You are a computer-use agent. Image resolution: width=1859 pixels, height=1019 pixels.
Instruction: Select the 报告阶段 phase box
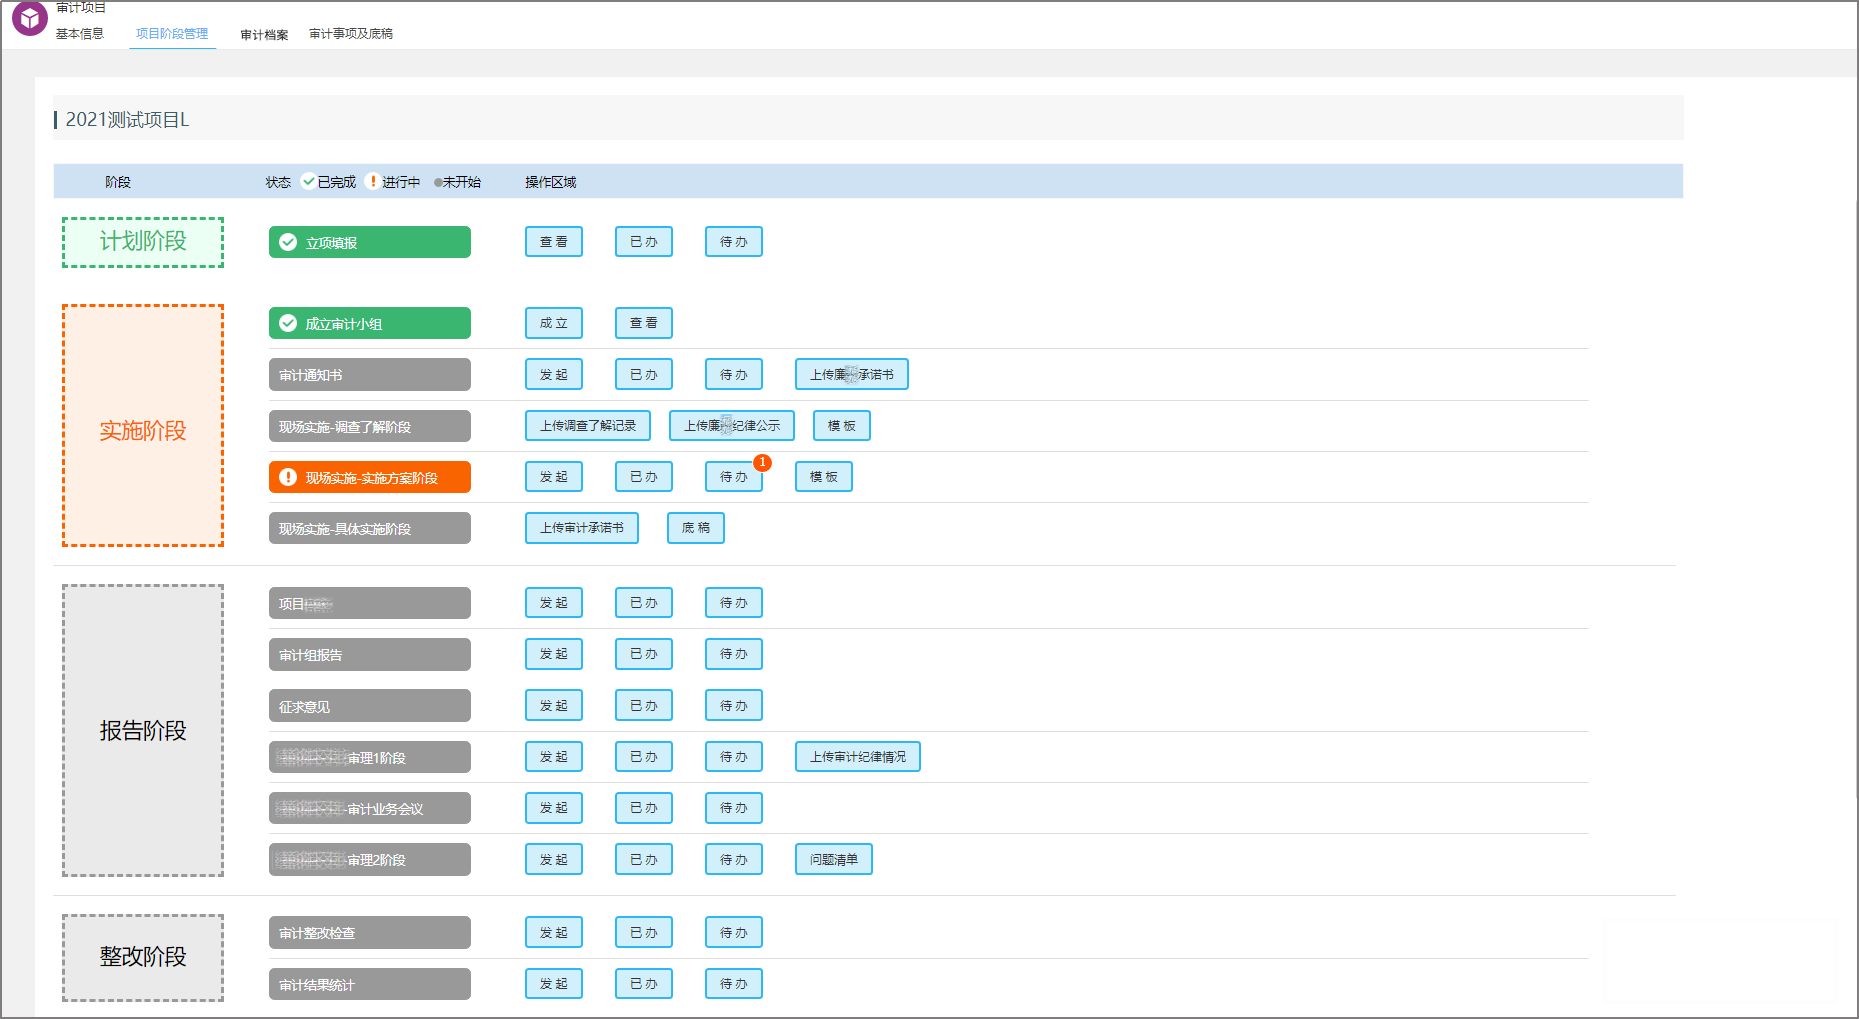(143, 730)
